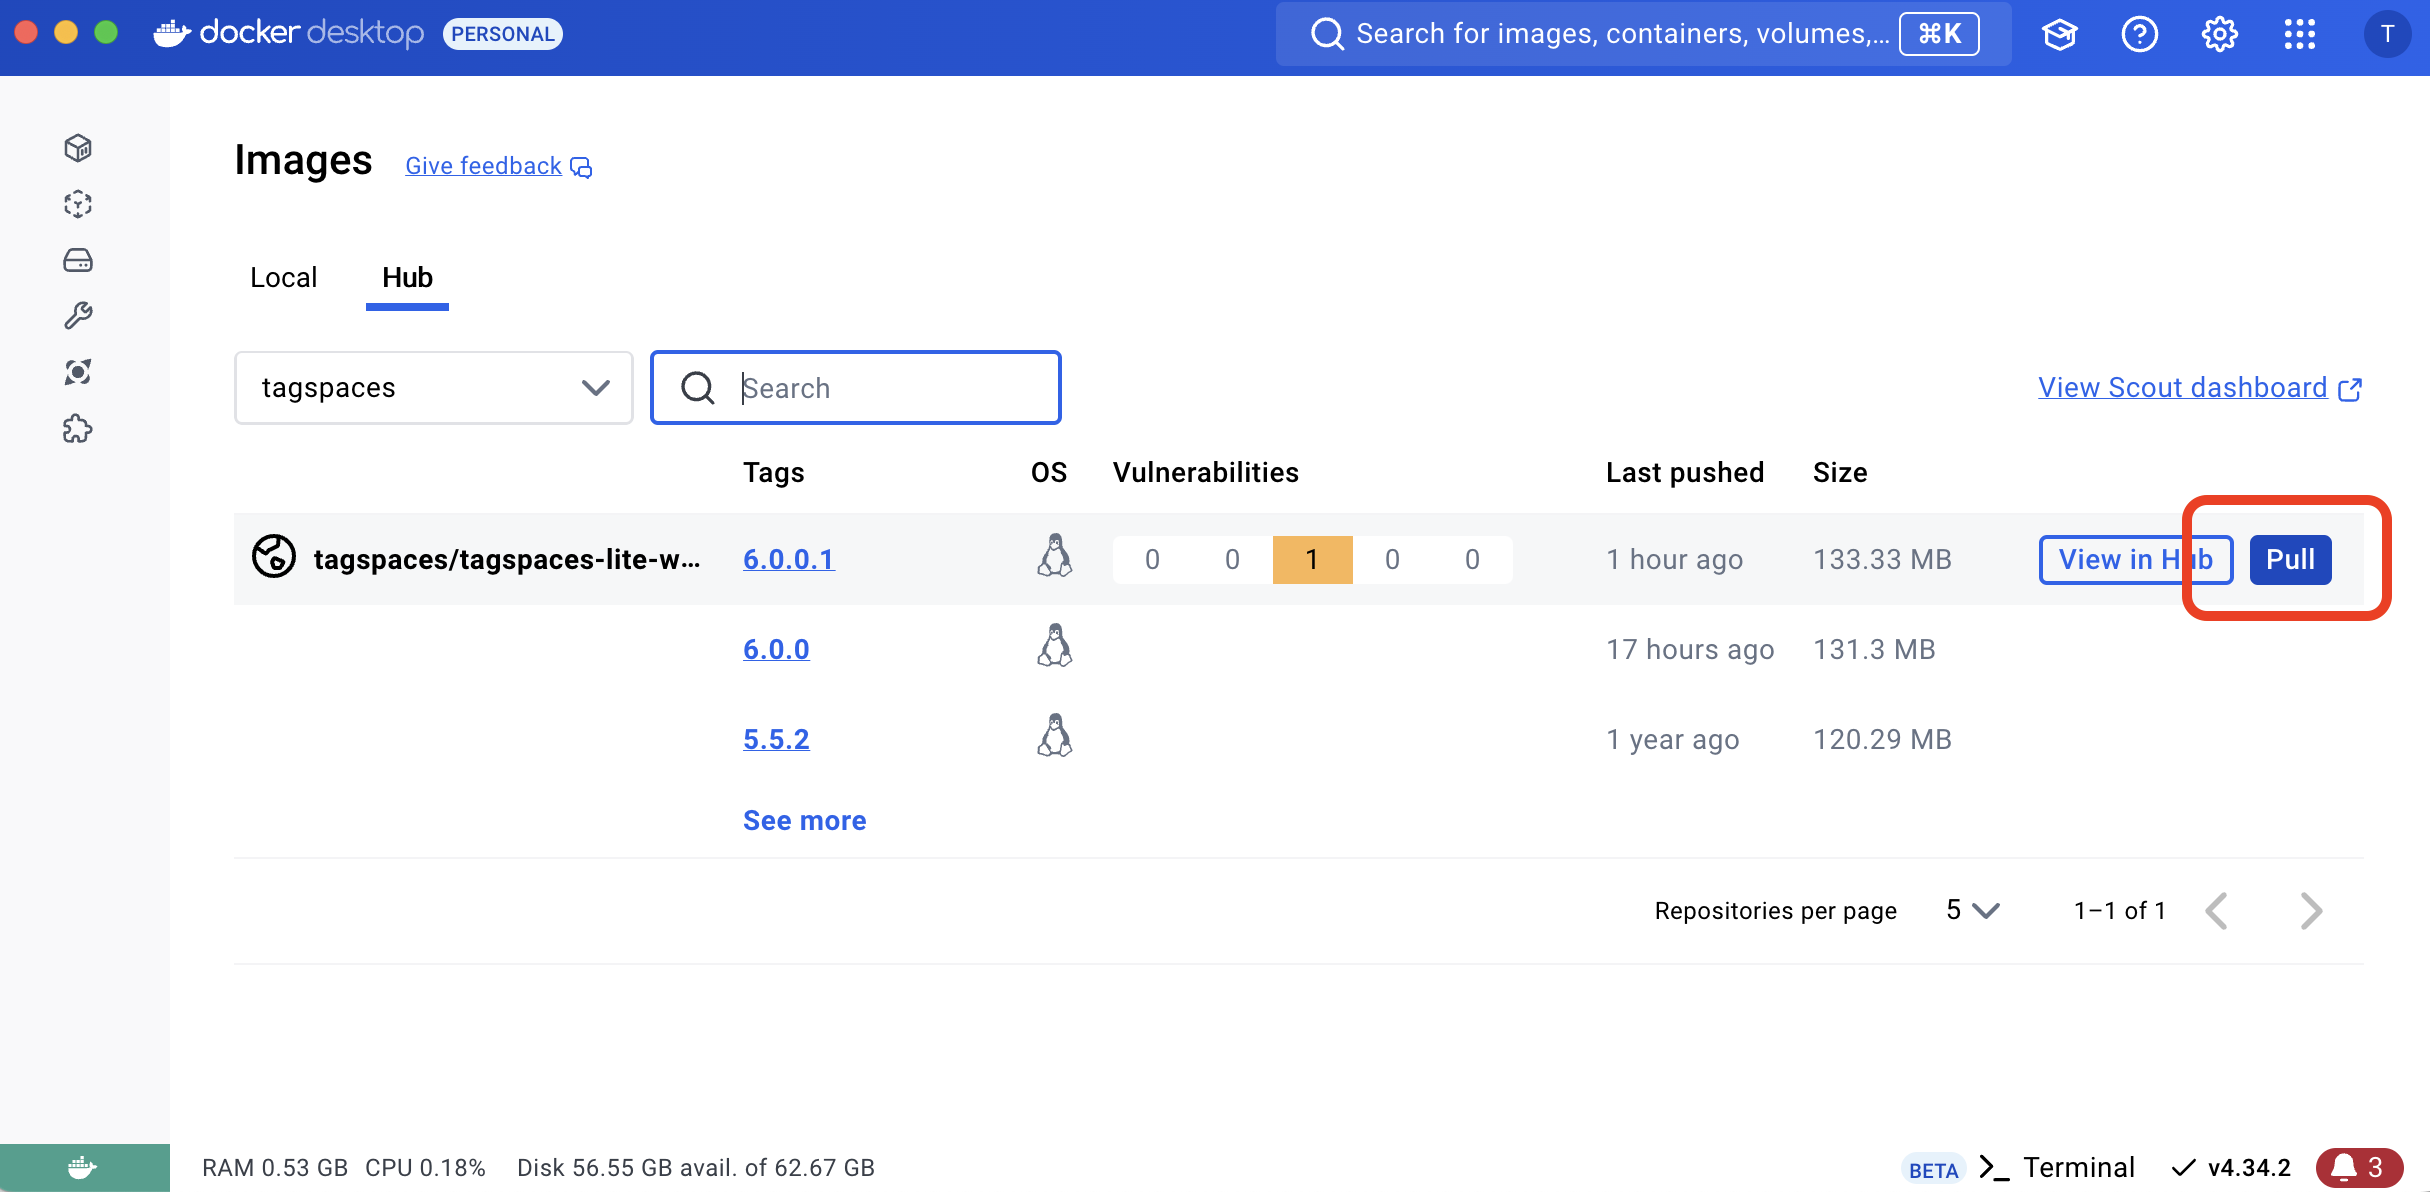2430x1192 pixels.
Task: Click See more tags expander
Action: [x=804, y=818]
